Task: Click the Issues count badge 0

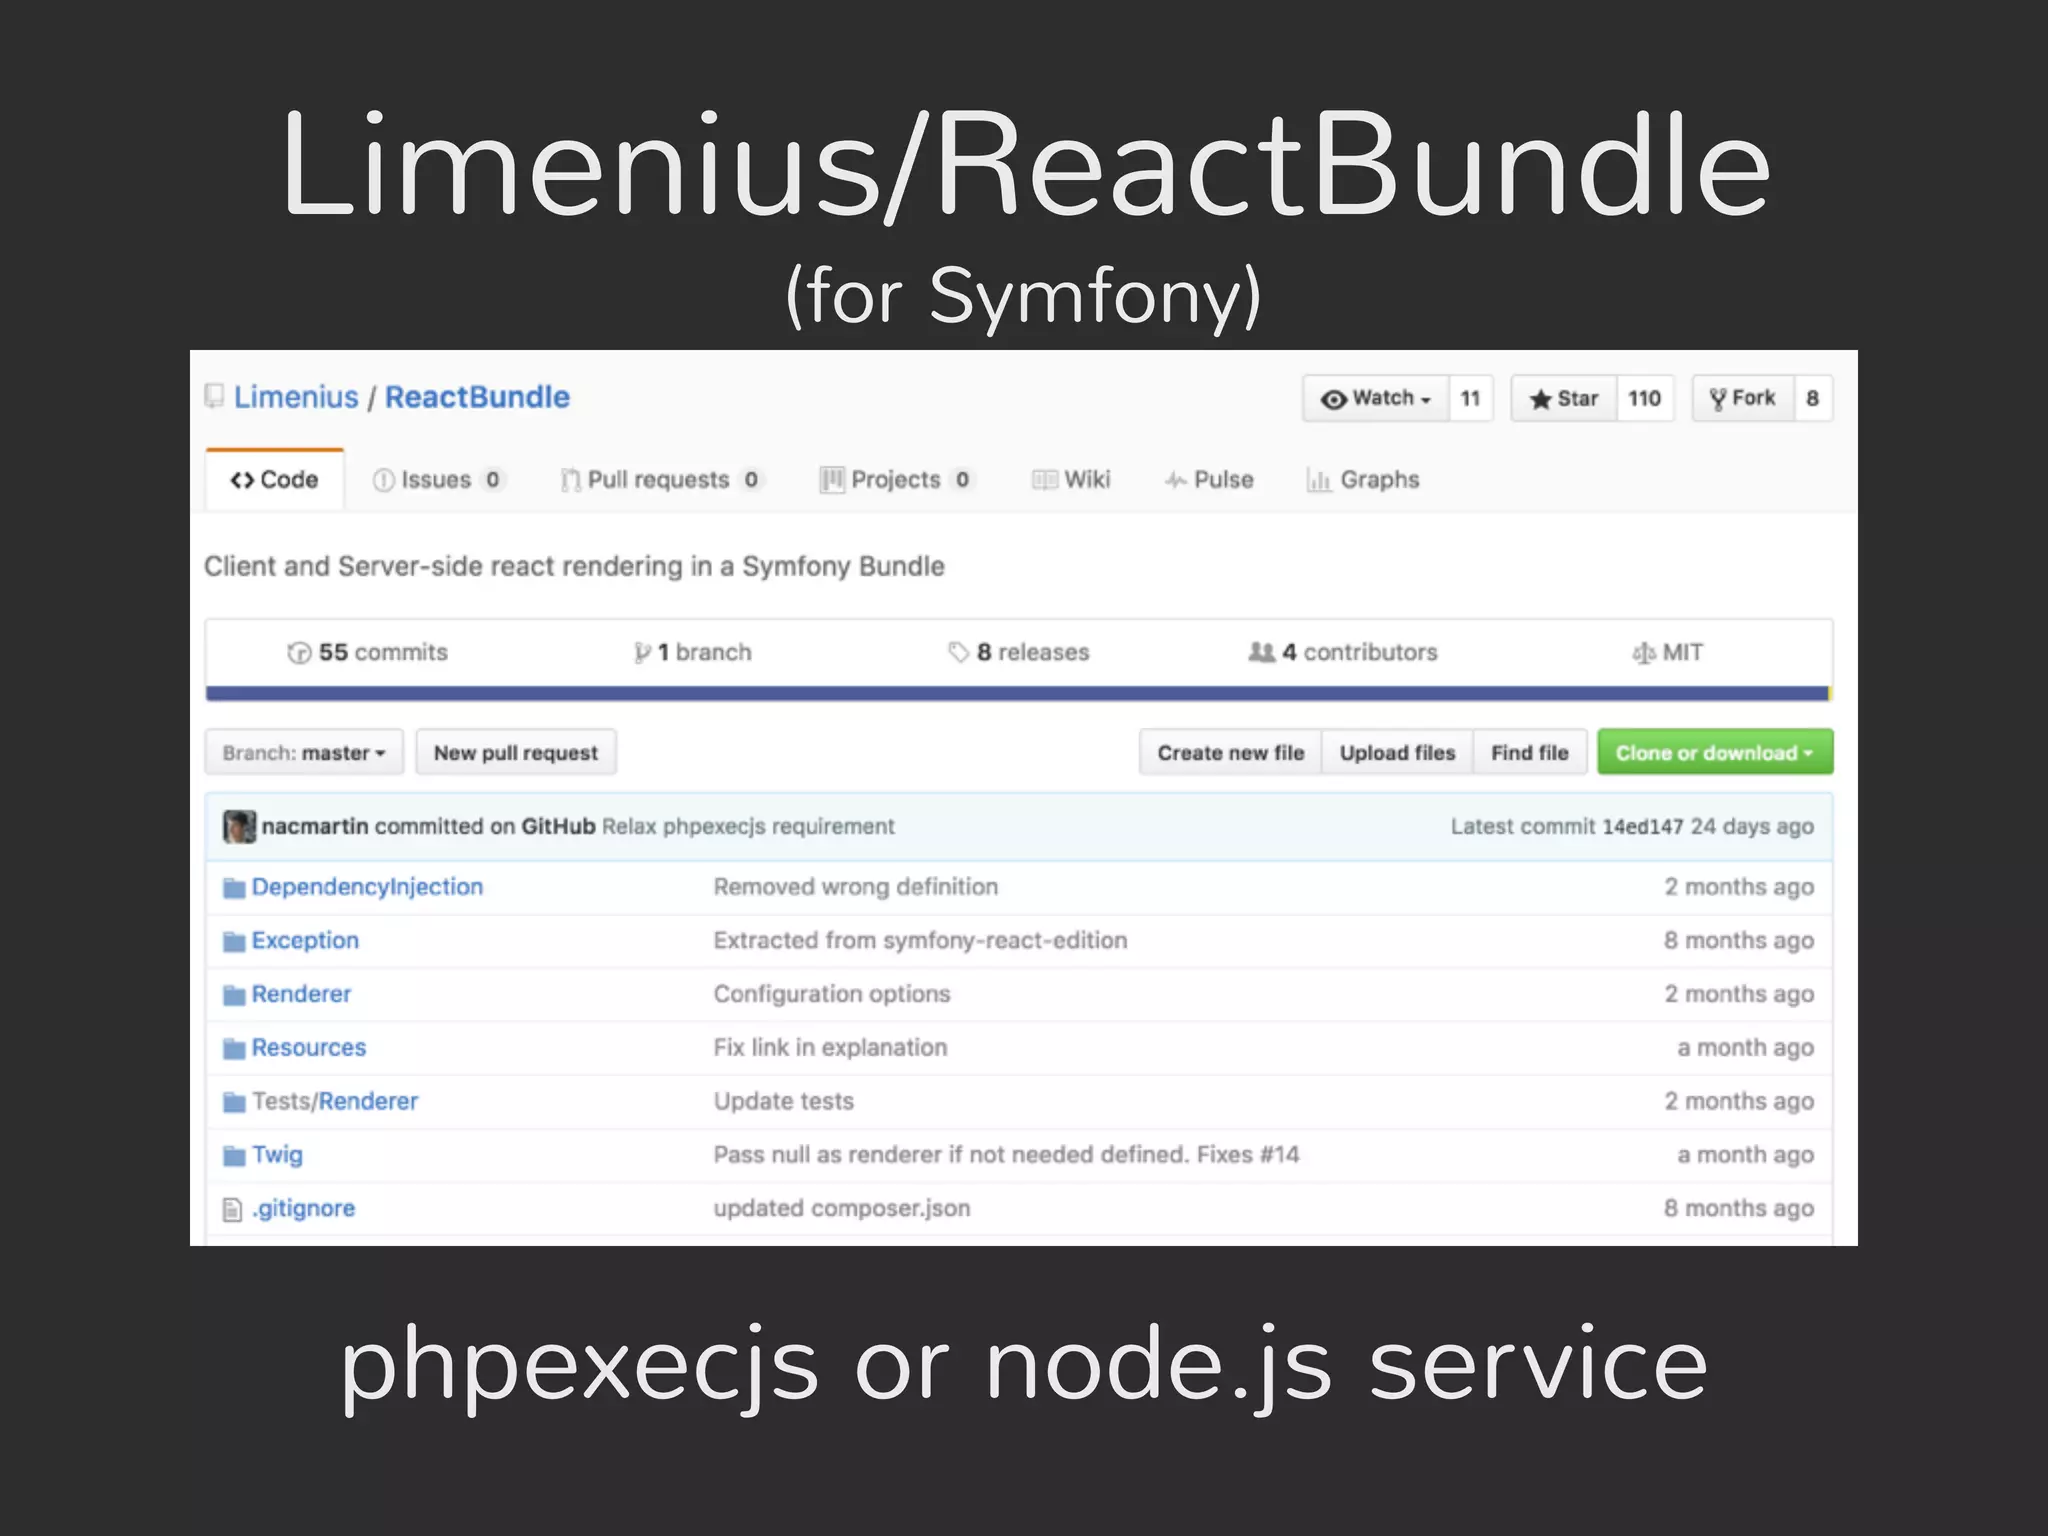Action: click(x=492, y=480)
